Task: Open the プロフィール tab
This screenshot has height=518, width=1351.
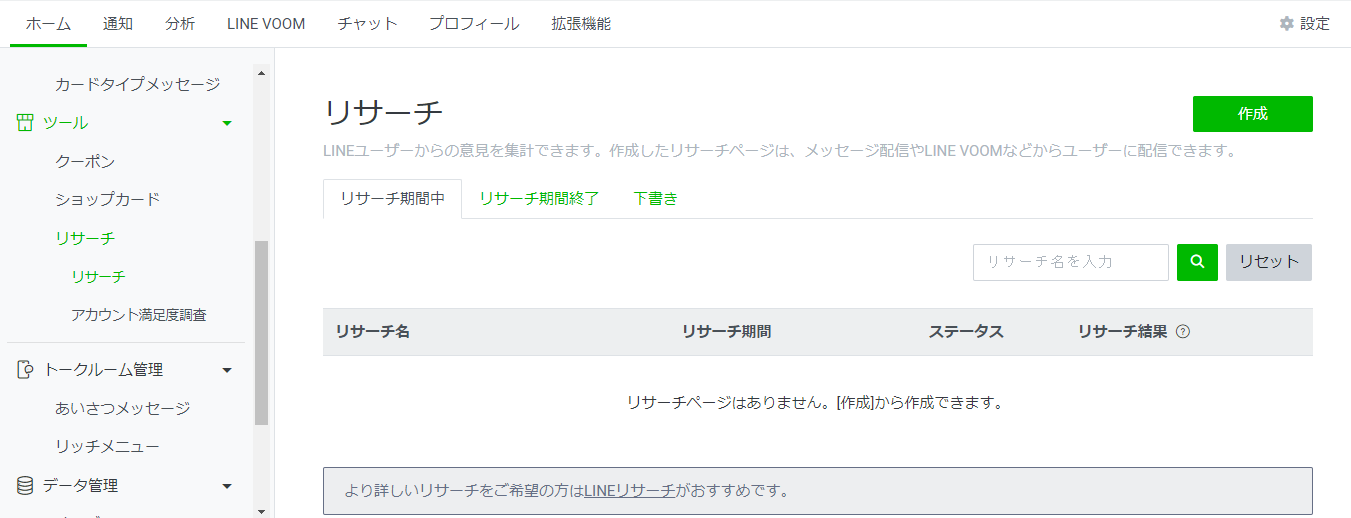Action: (x=474, y=24)
